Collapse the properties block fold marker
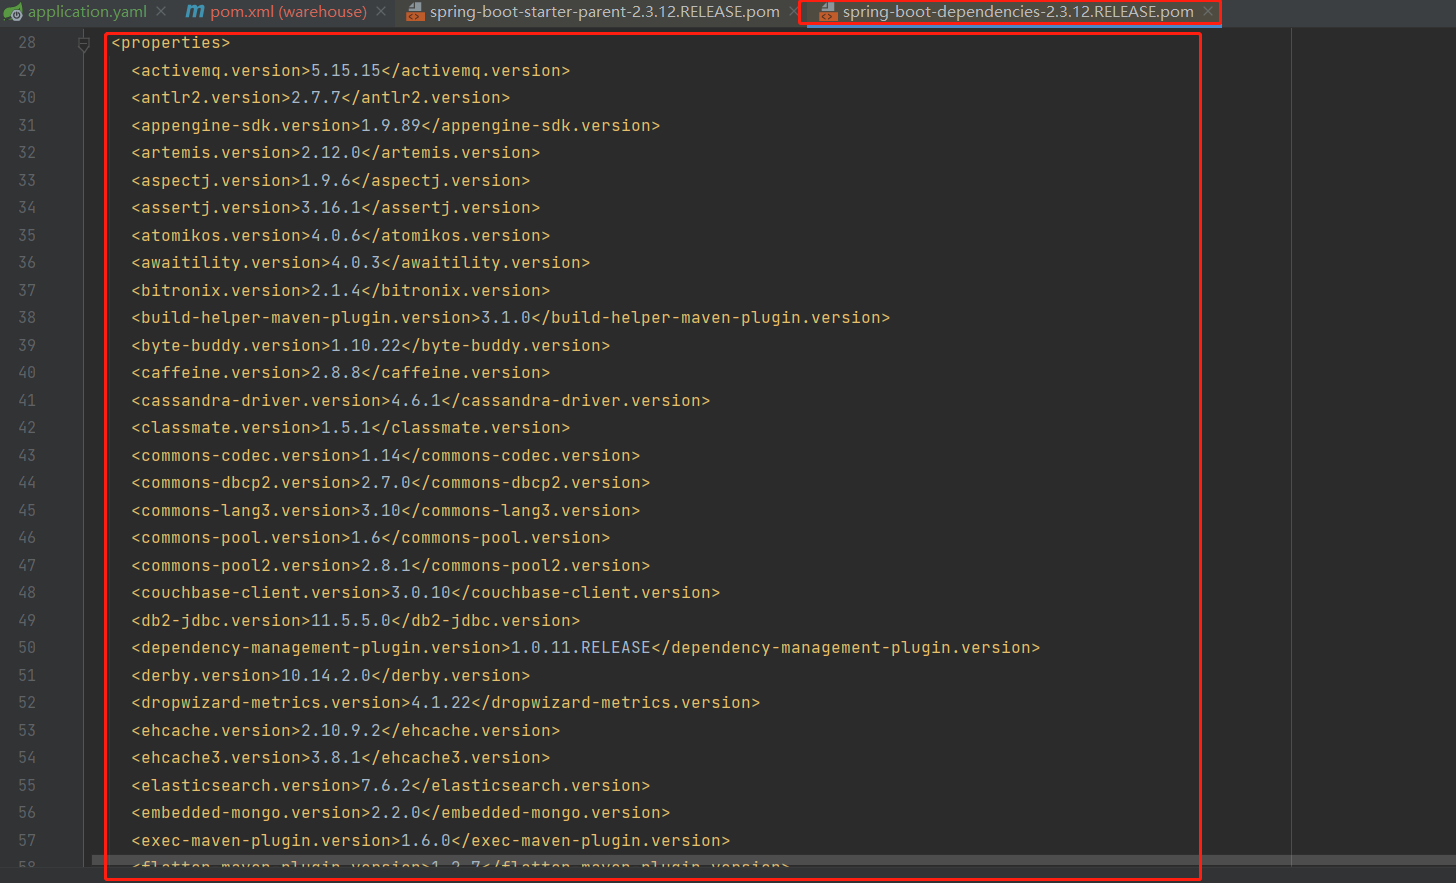The width and height of the screenshot is (1456, 883). [x=84, y=43]
